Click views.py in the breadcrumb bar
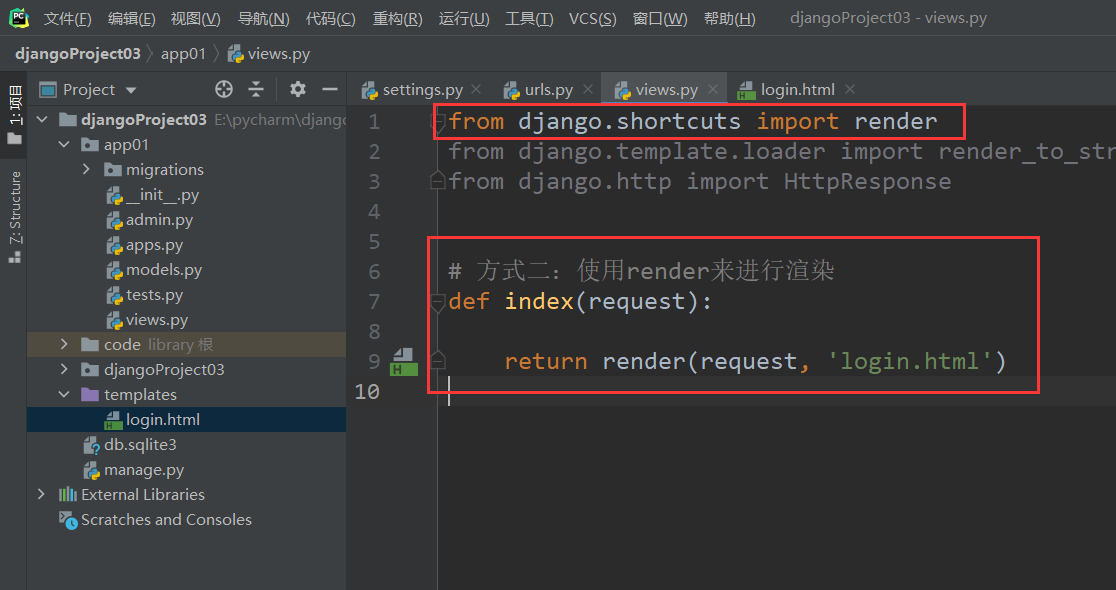 coord(268,54)
